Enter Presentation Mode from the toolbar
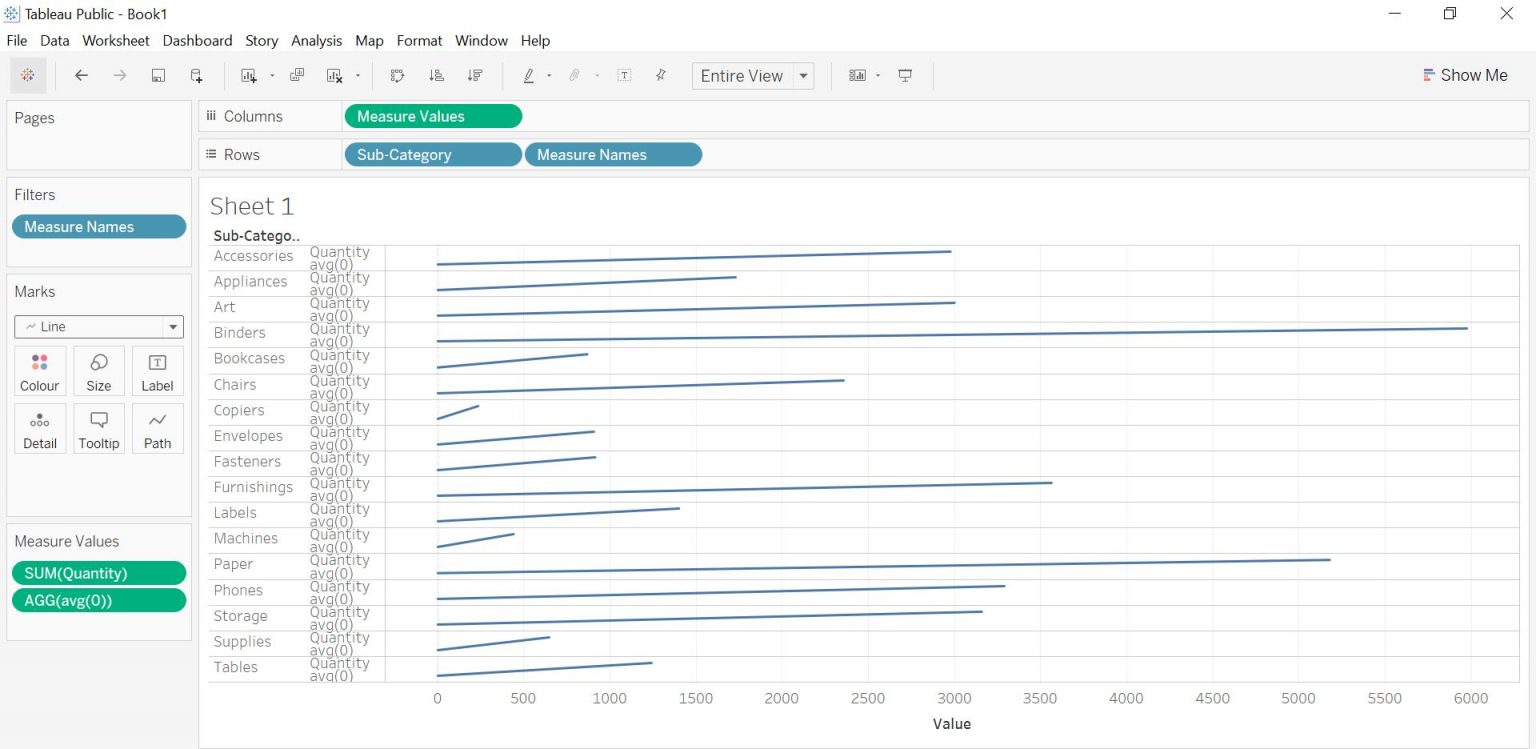This screenshot has width=1536, height=749. (x=905, y=75)
